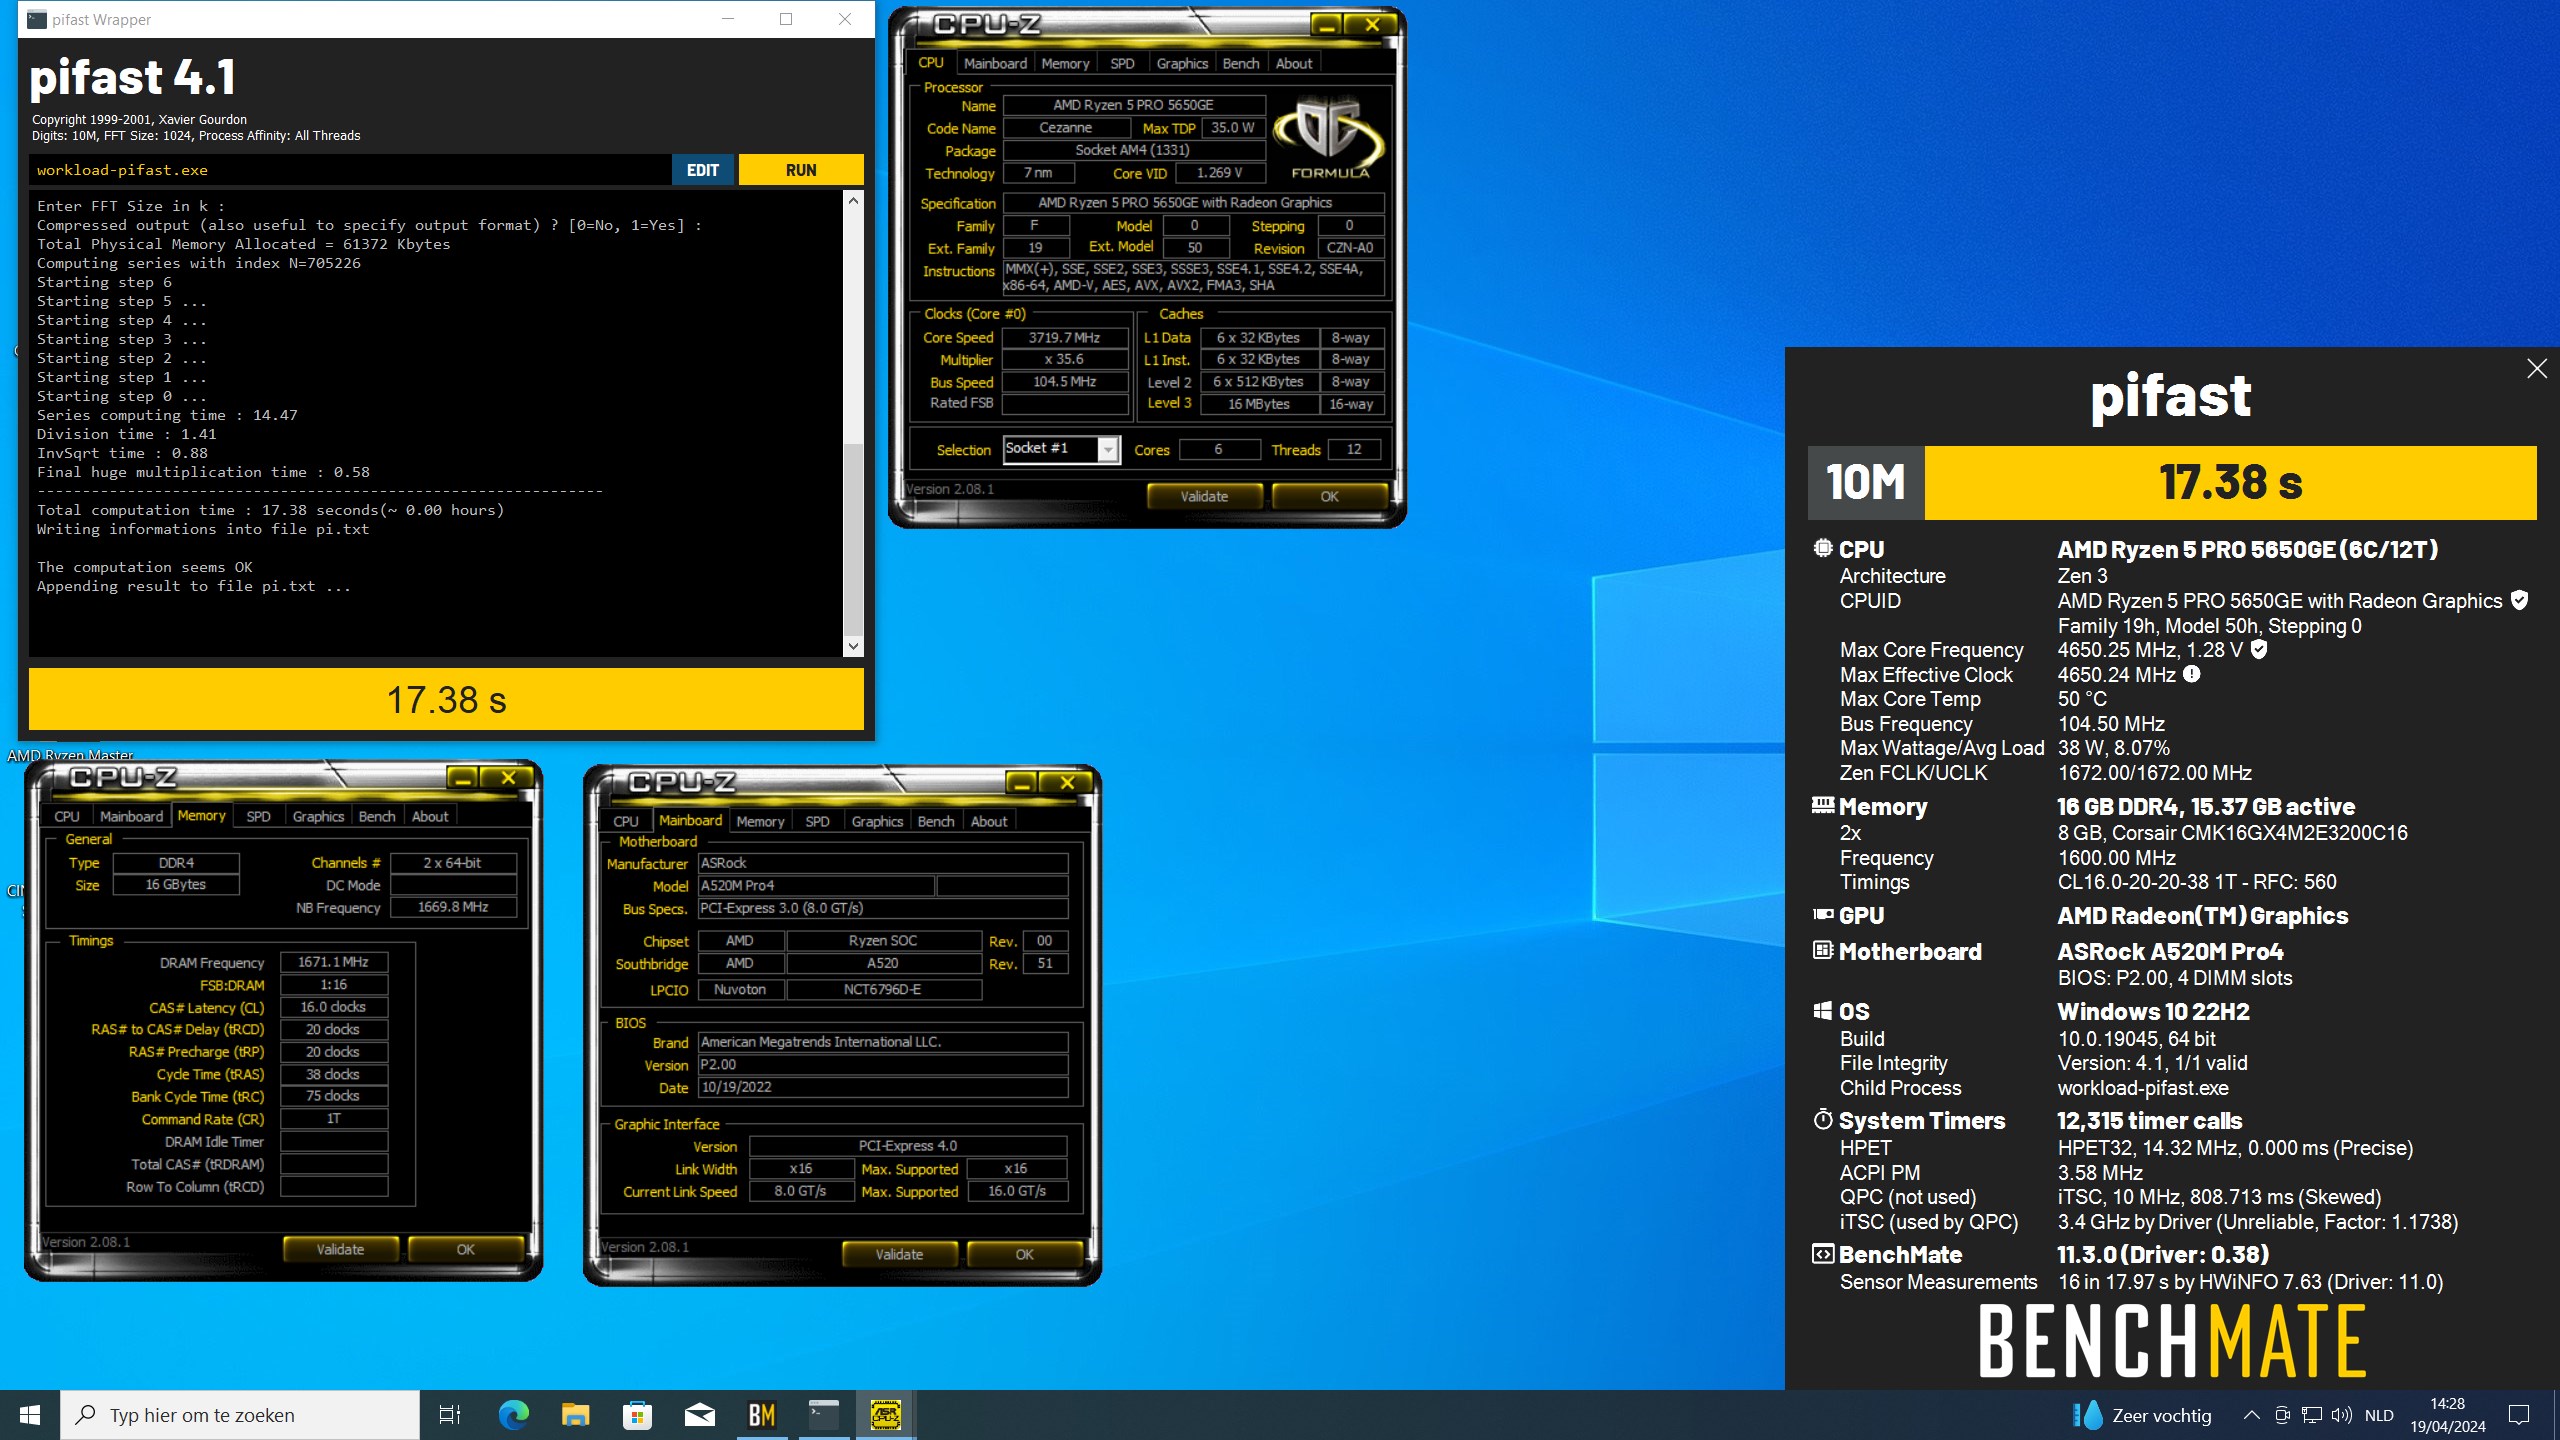This screenshot has width=2560, height=1440.
Task: Click the GPU card icon in BenchMate panel
Action: pyautogui.click(x=1823, y=914)
